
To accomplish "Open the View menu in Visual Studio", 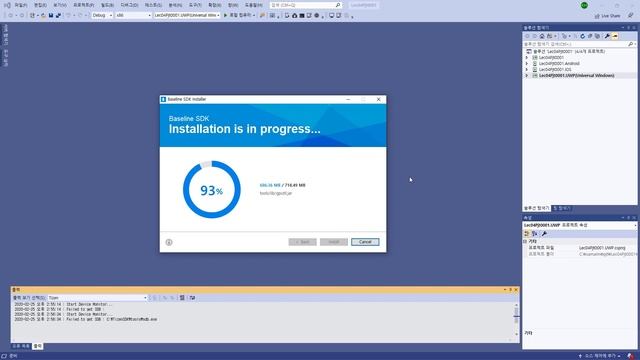I will coord(60,5).
